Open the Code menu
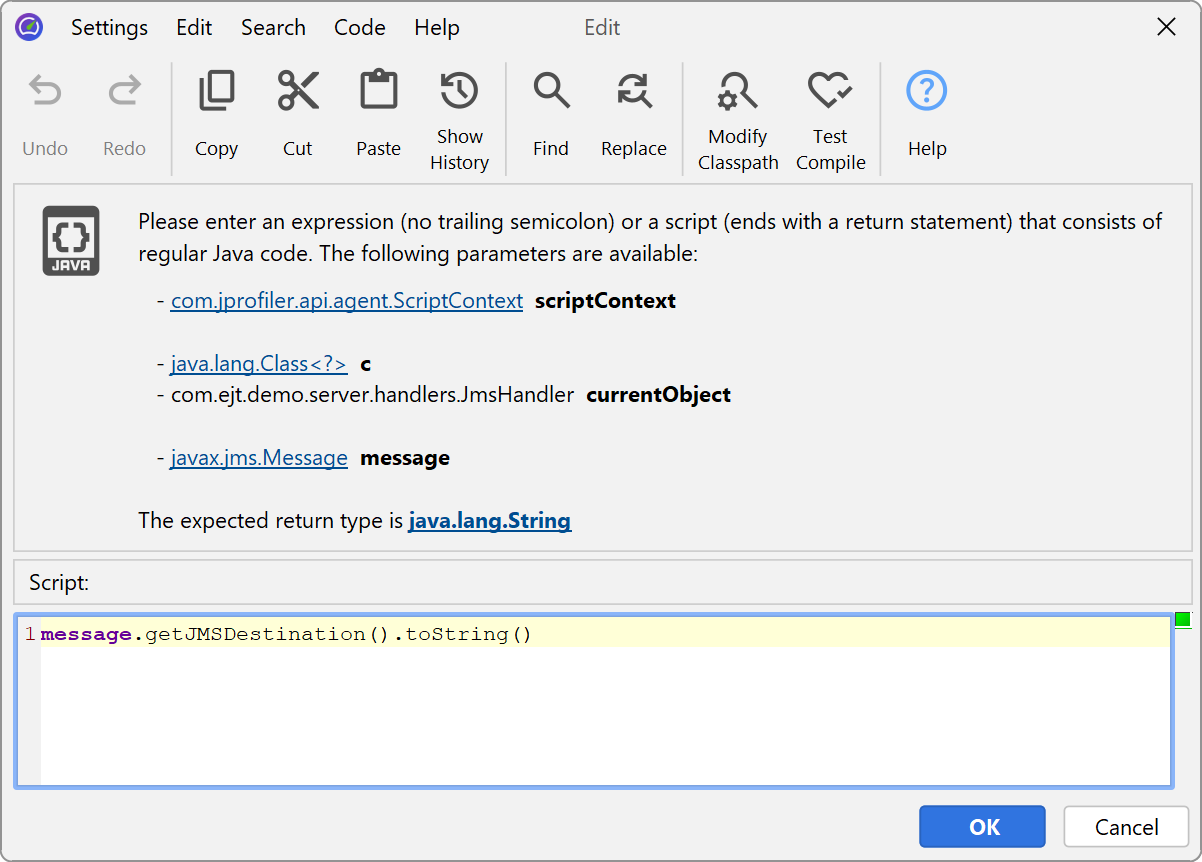Viewport: 1202px width, 862px height. pyautogui.click(x=360, y=28)
